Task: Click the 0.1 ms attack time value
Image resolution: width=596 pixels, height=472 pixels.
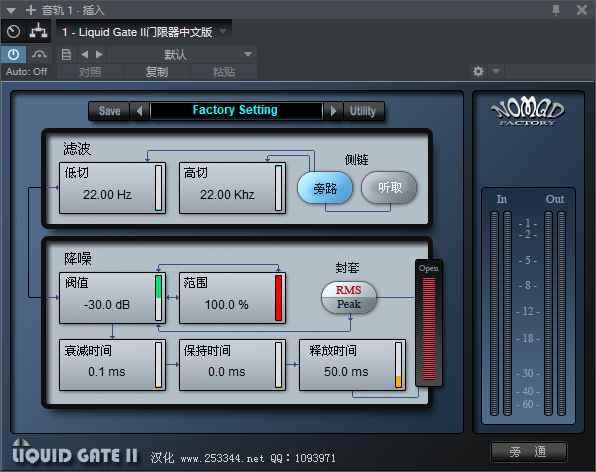Action: pos(107,371)
